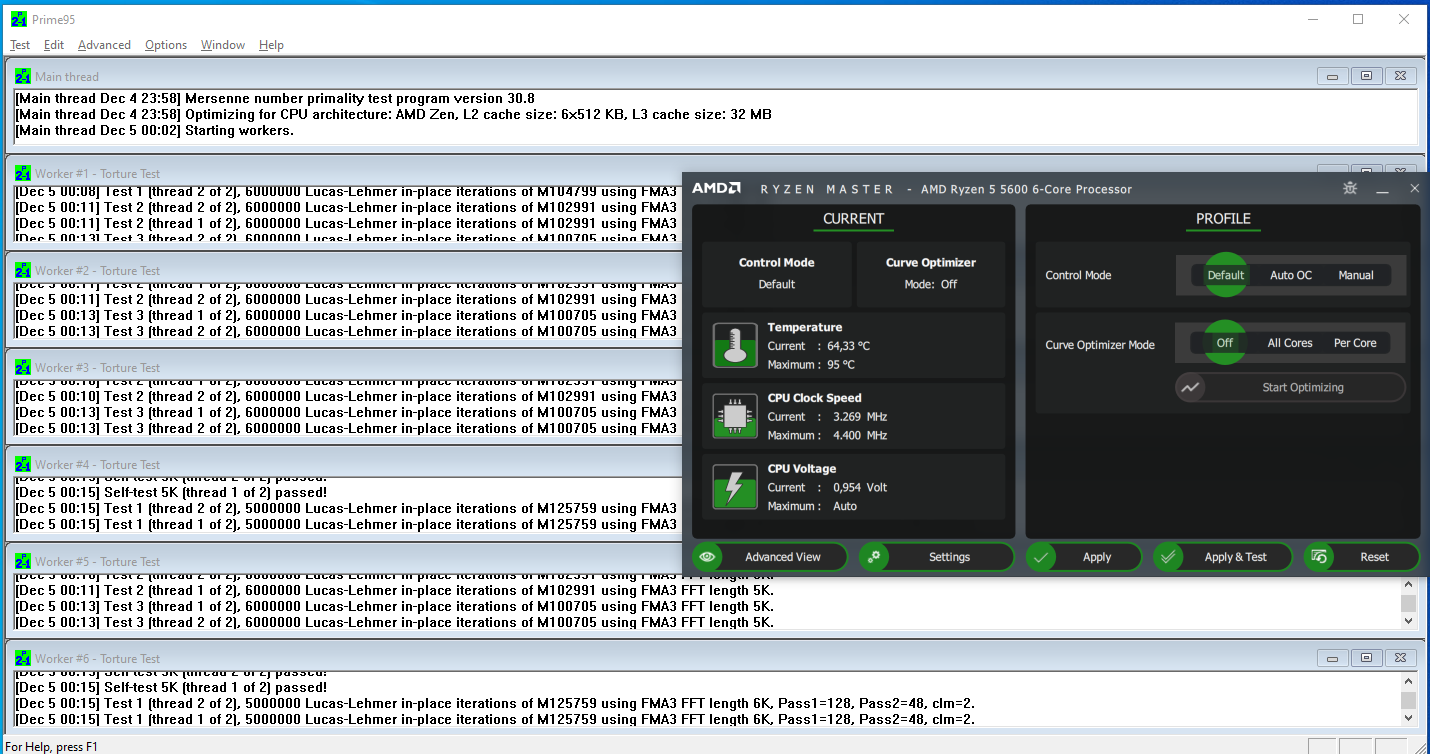1430x754 pixels.
Task: Close the Main thread child window
Action: (1401, 76)
